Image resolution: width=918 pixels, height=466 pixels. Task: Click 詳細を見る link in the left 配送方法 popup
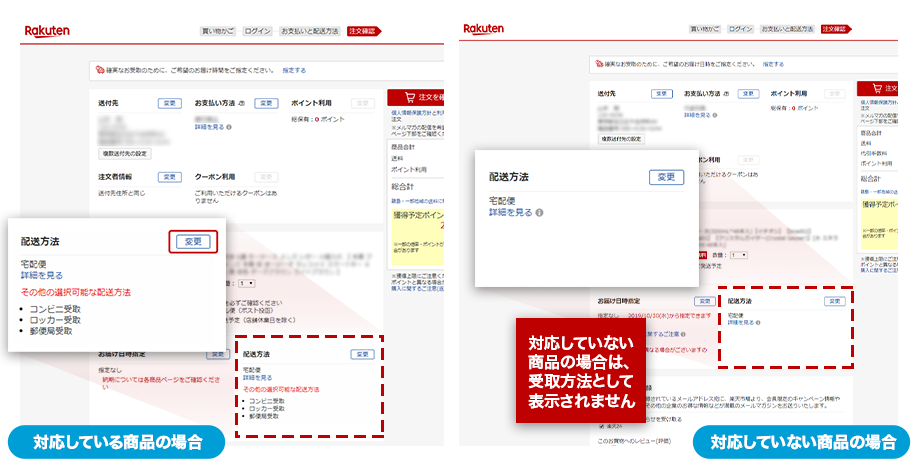pos(41,275)
